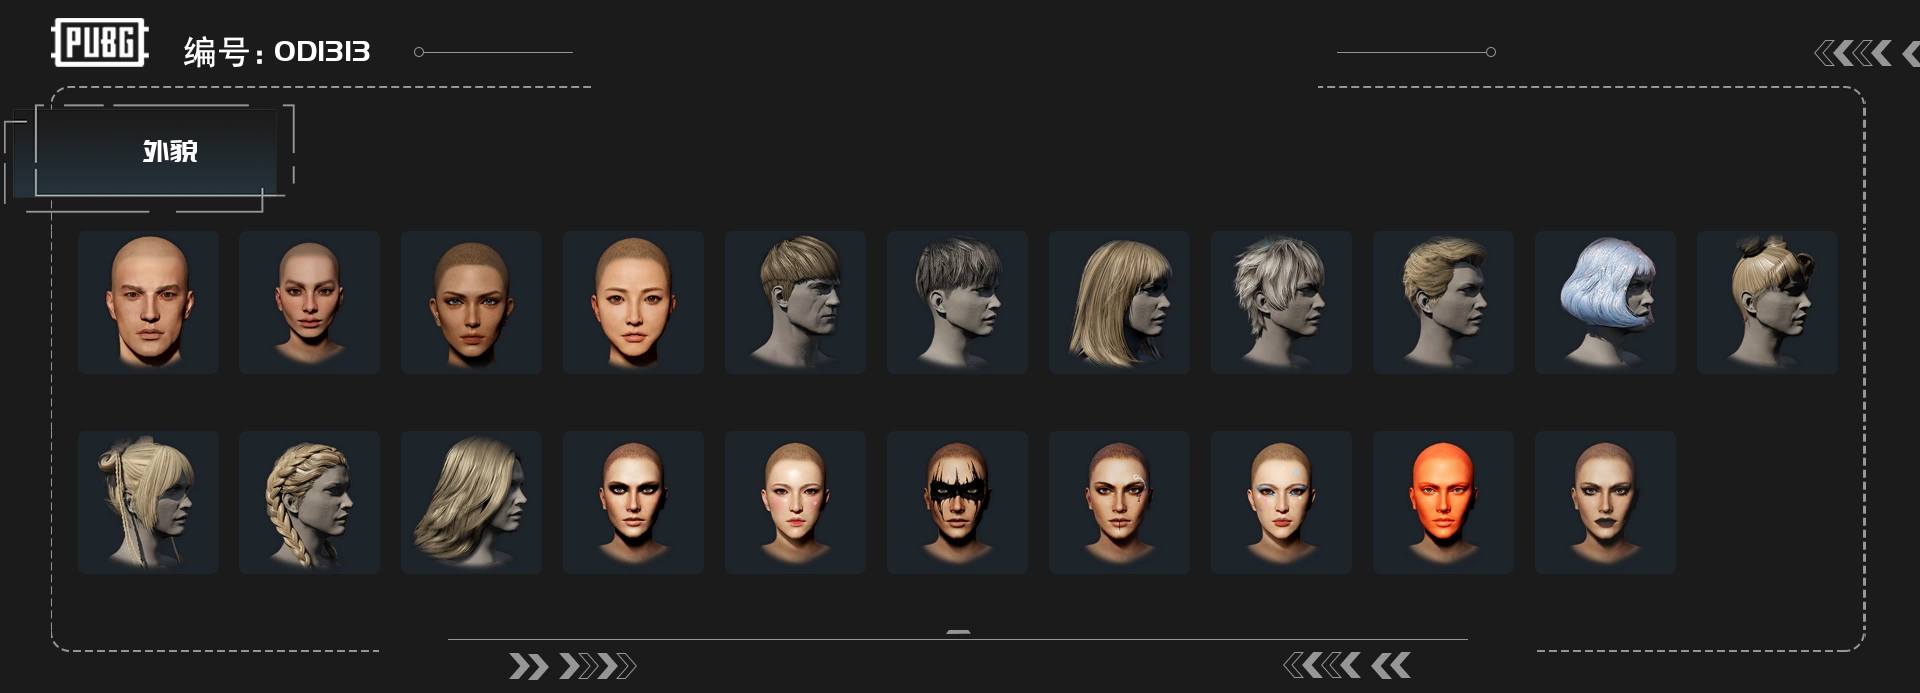
Task: Select the short swept-back blonde hairstyle
Action: (1443, 302)
